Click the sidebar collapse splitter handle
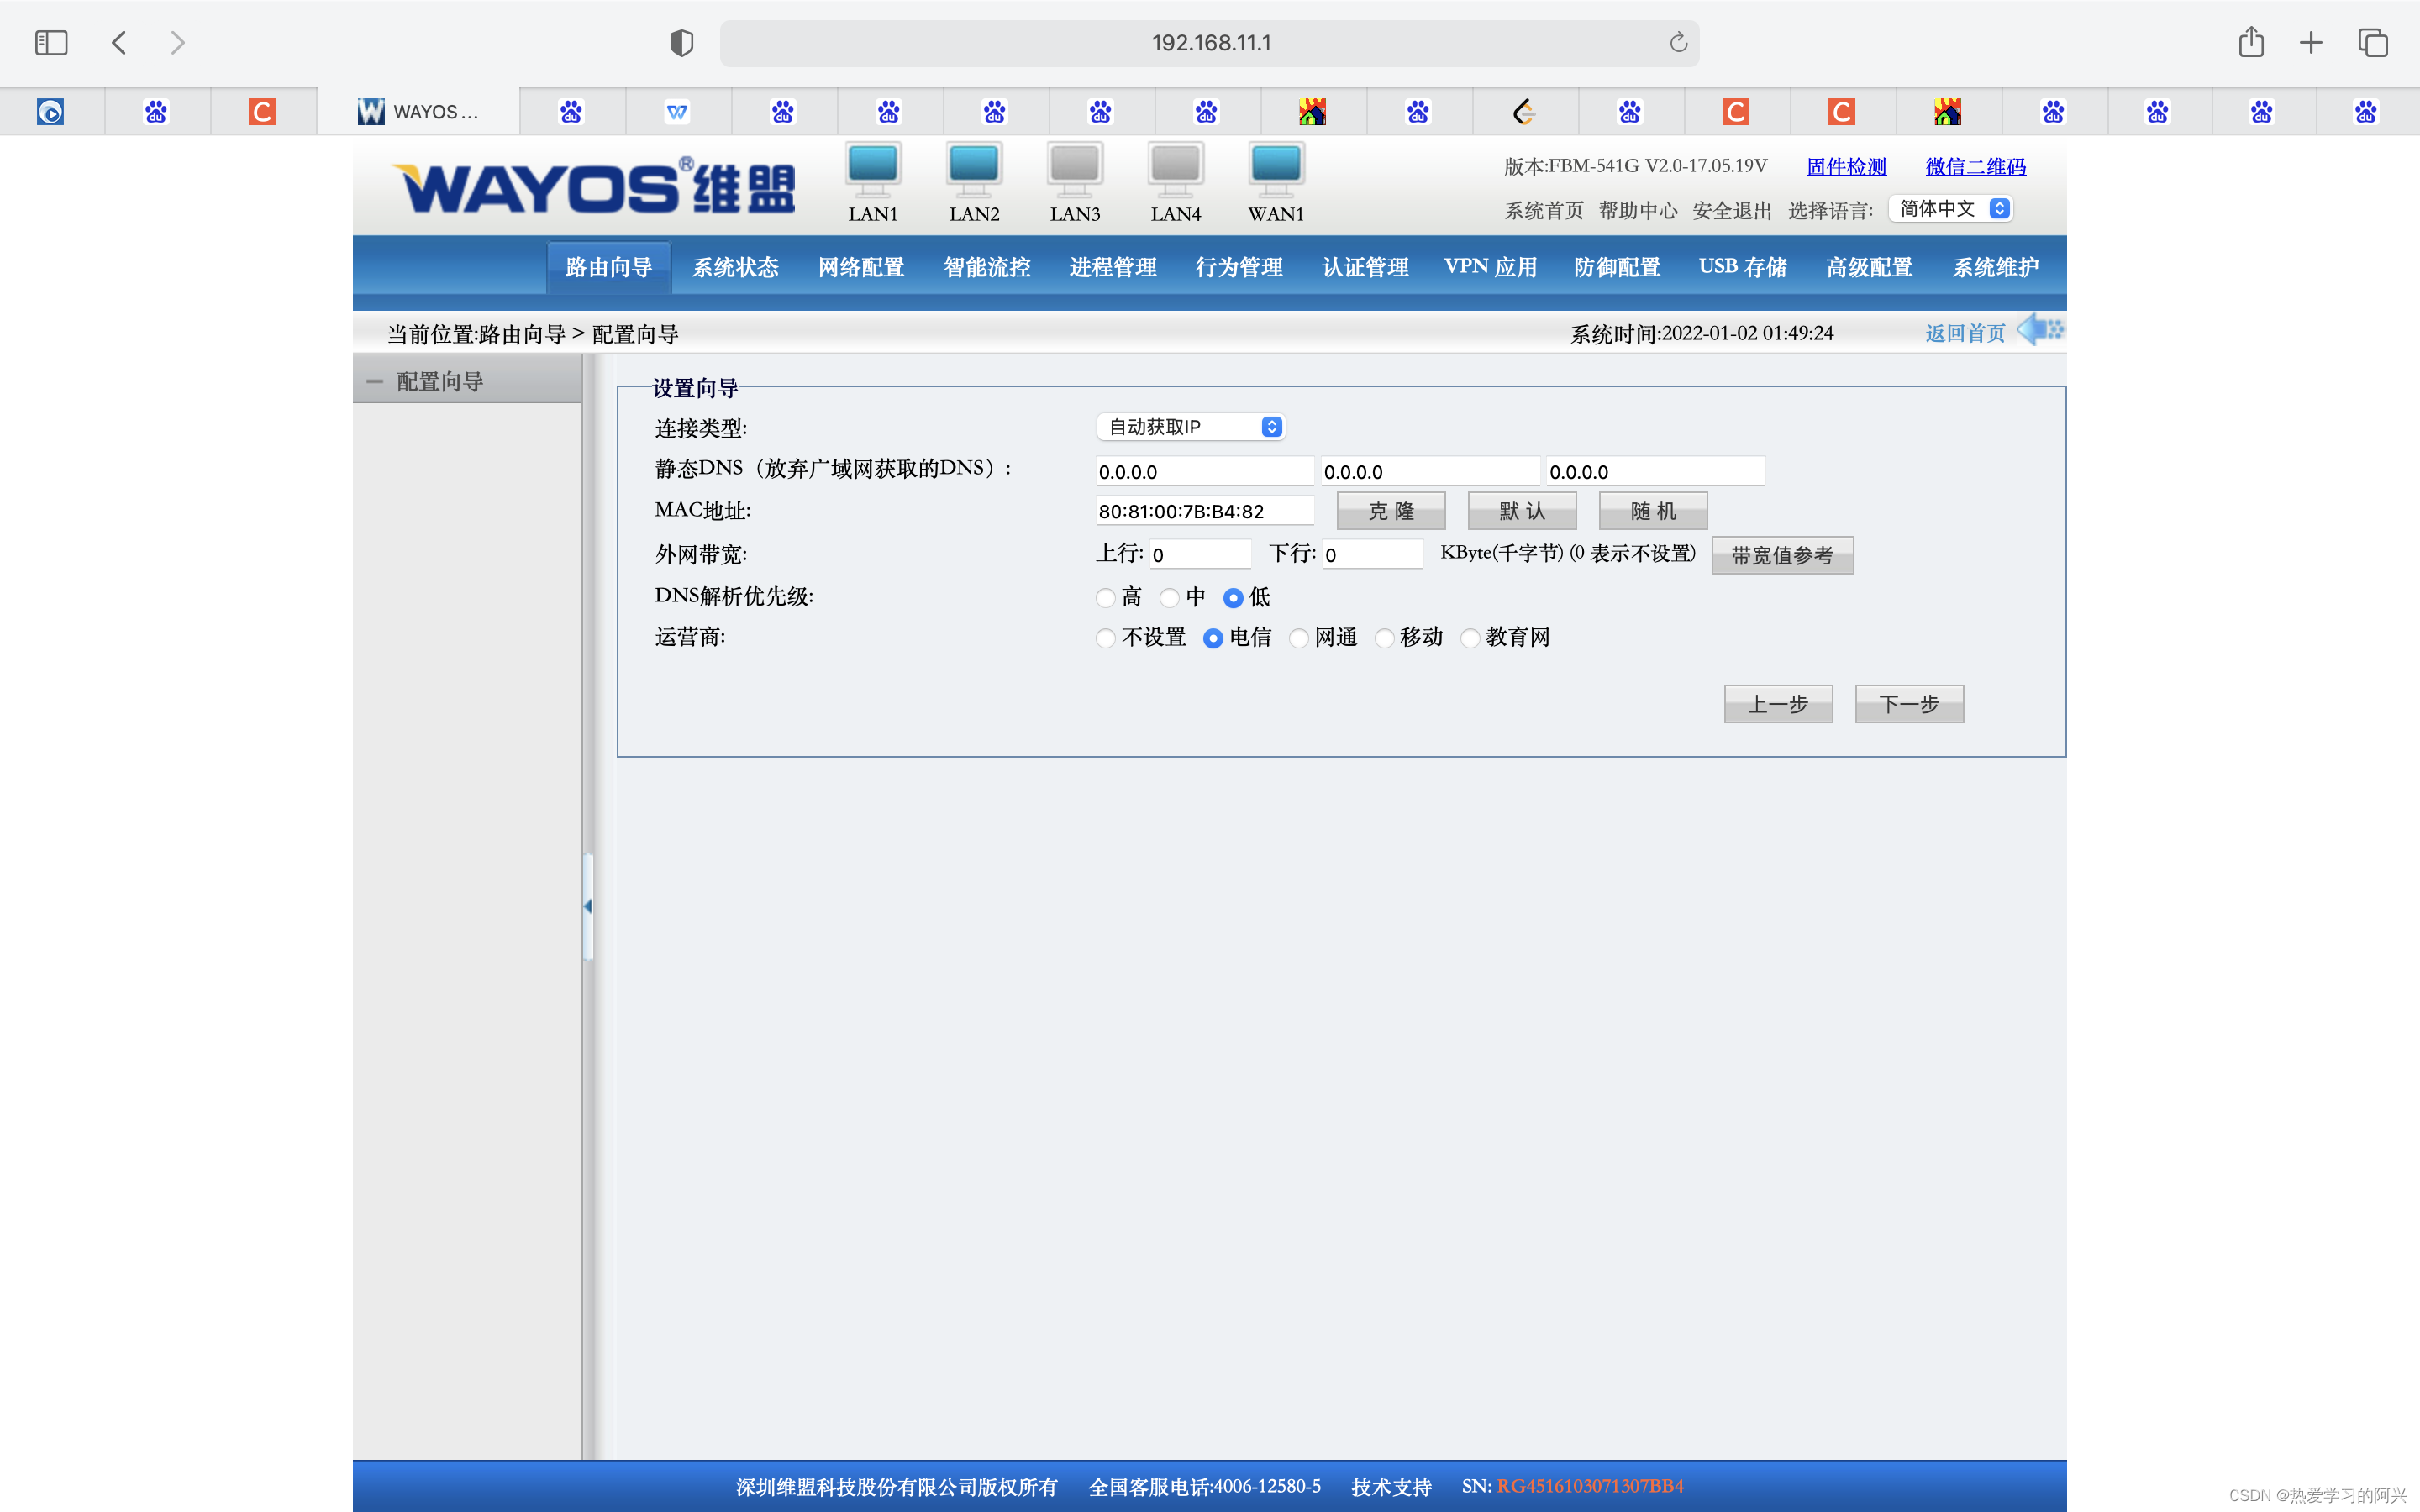Viewport: 2420px width, 1512px height. (588, 906)
